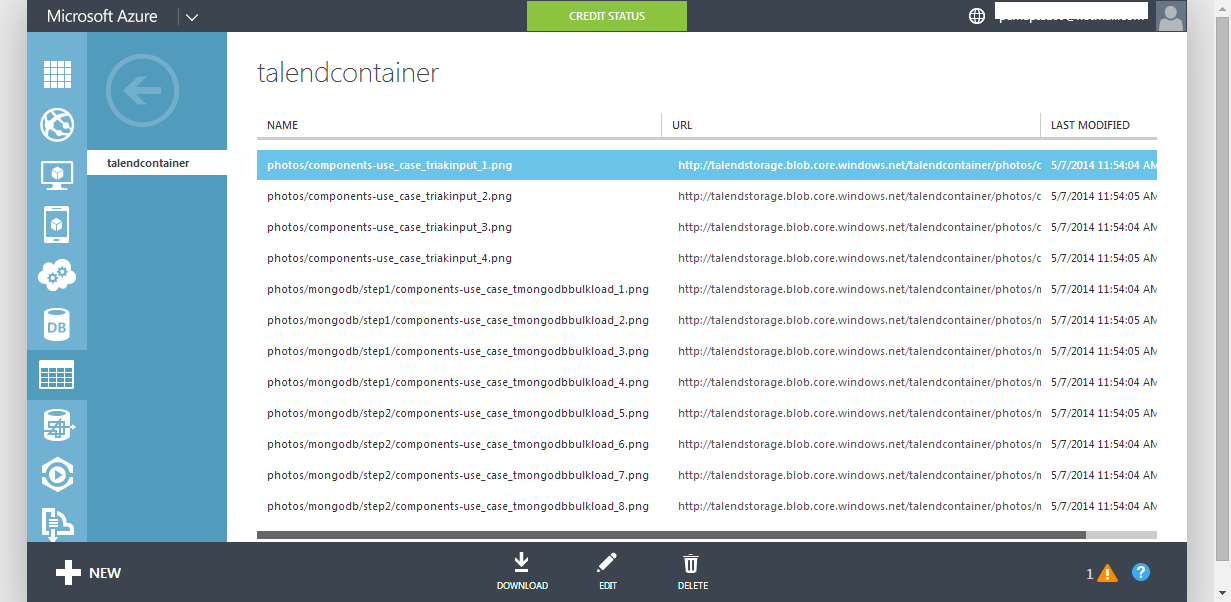
Task: Click the Microsoft Azure logo text
Action: 102,16
